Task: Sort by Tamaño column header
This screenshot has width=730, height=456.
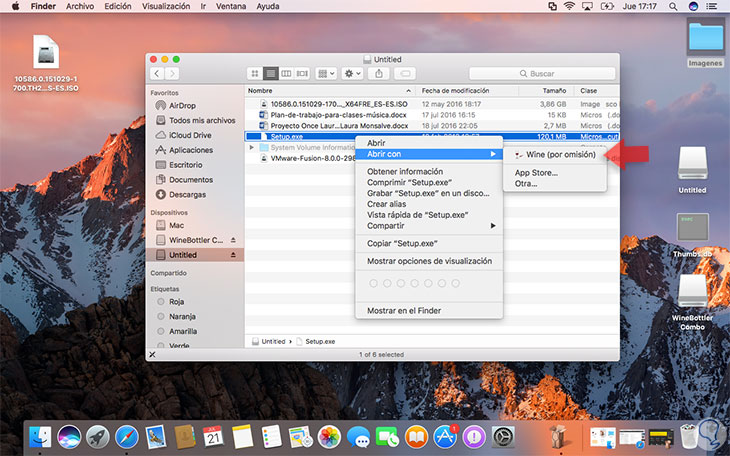Action: click(x=548, y=91)
